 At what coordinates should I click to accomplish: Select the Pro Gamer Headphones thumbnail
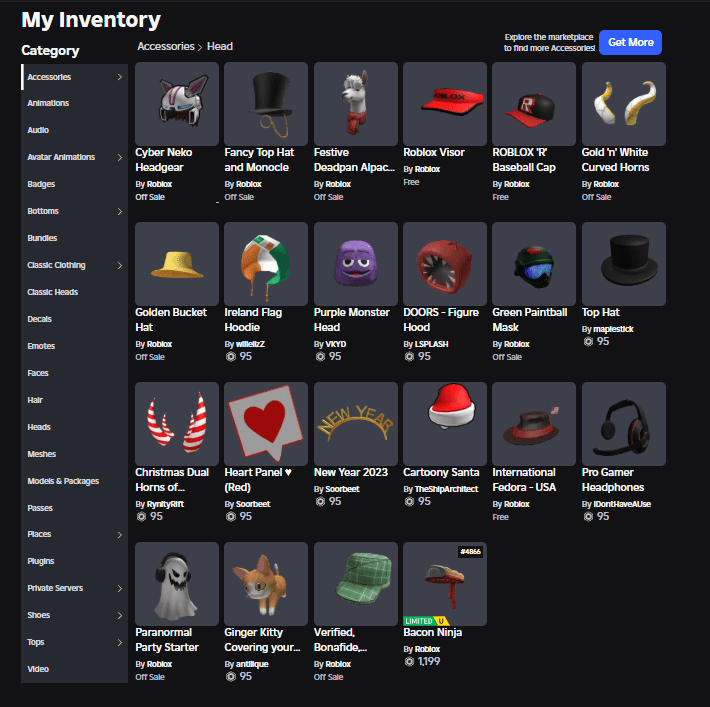tap(624, 423)
